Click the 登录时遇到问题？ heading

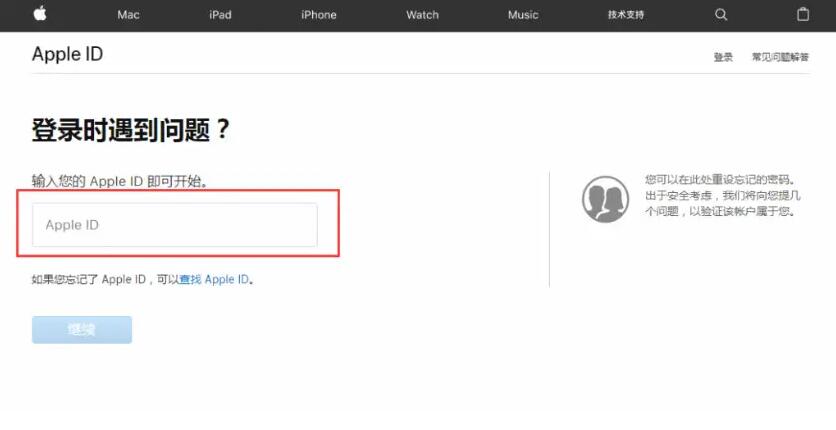(x=131, y=130)
